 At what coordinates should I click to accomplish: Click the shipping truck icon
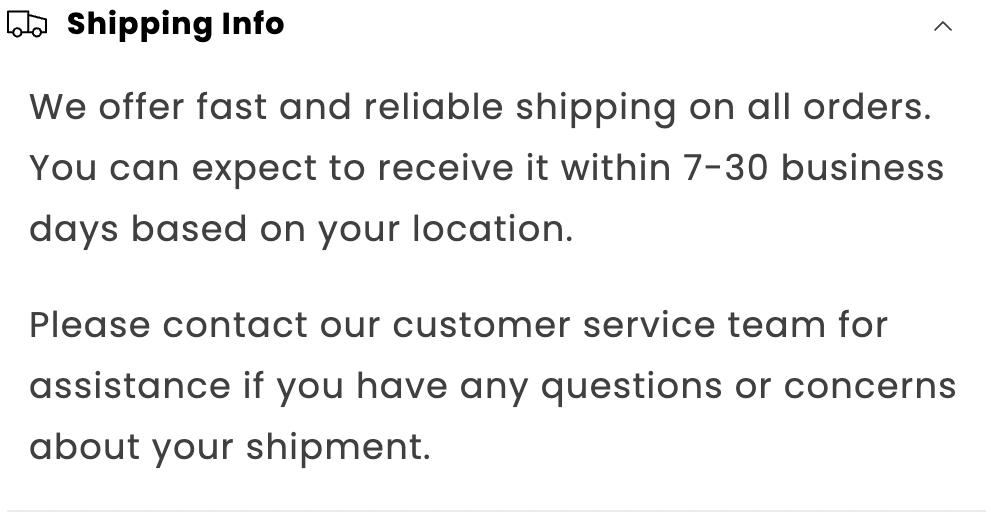pyautogui.click(x=27, y=25)
